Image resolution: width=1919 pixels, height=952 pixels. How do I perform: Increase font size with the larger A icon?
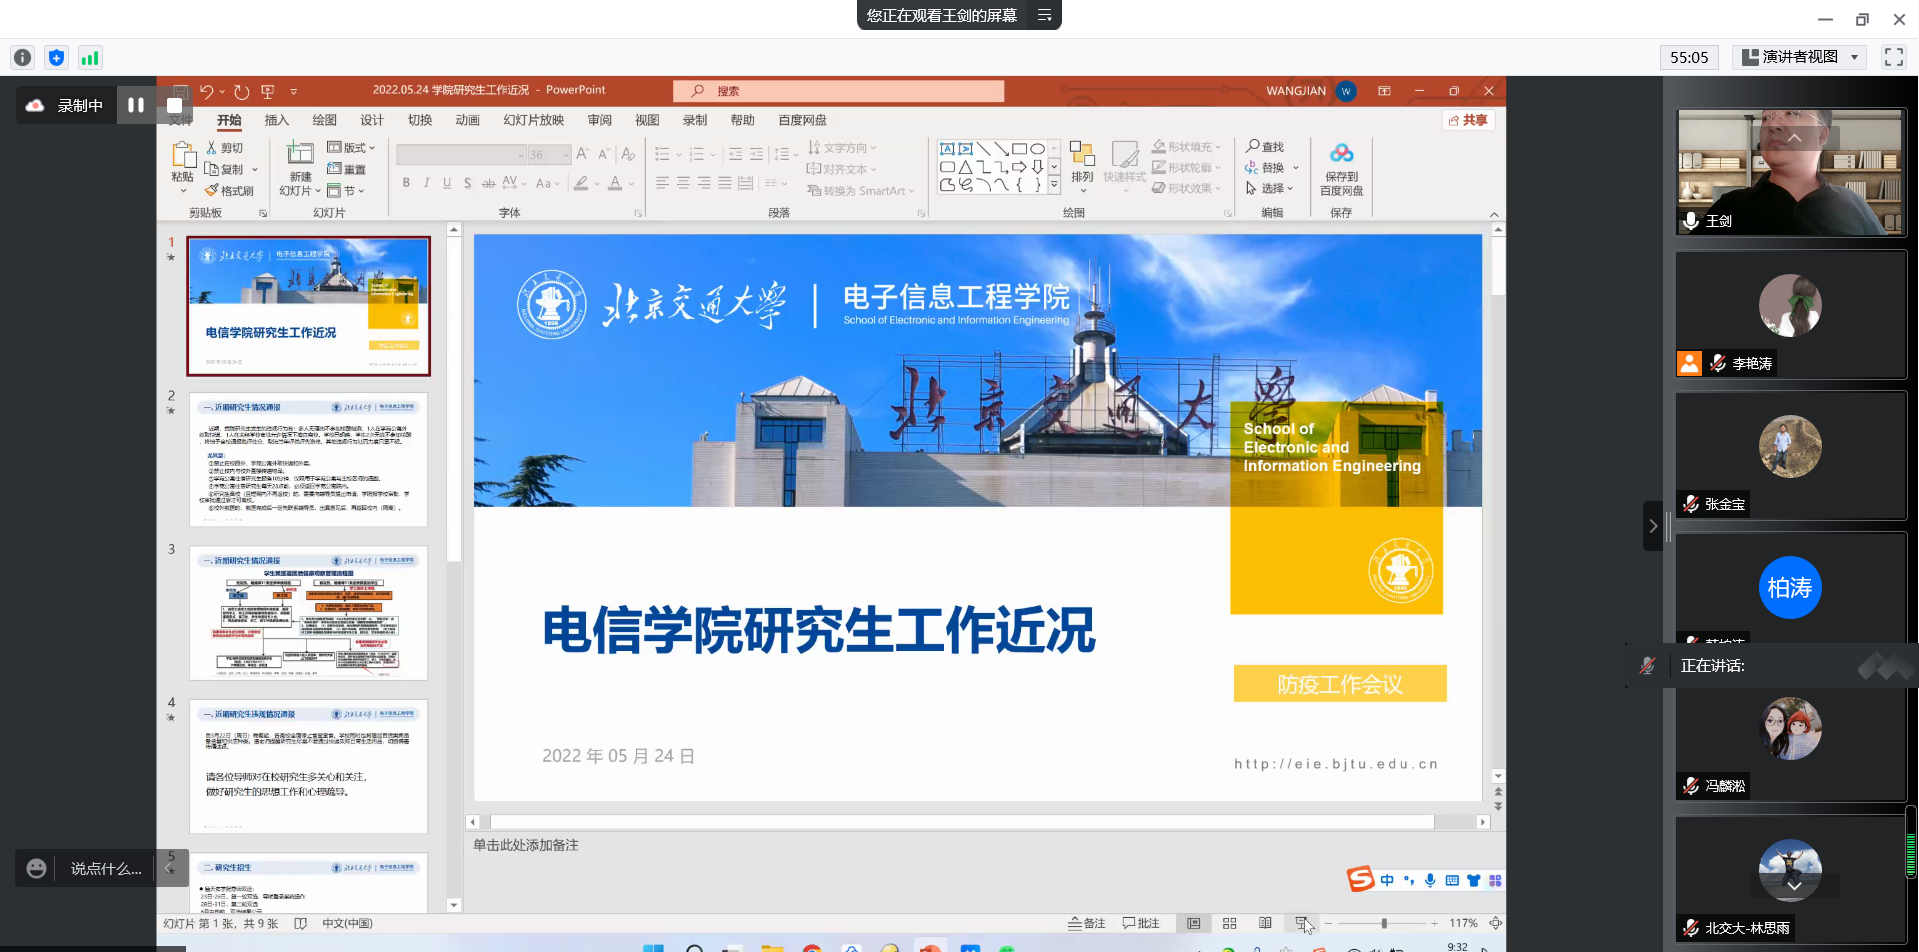[582, 154]
